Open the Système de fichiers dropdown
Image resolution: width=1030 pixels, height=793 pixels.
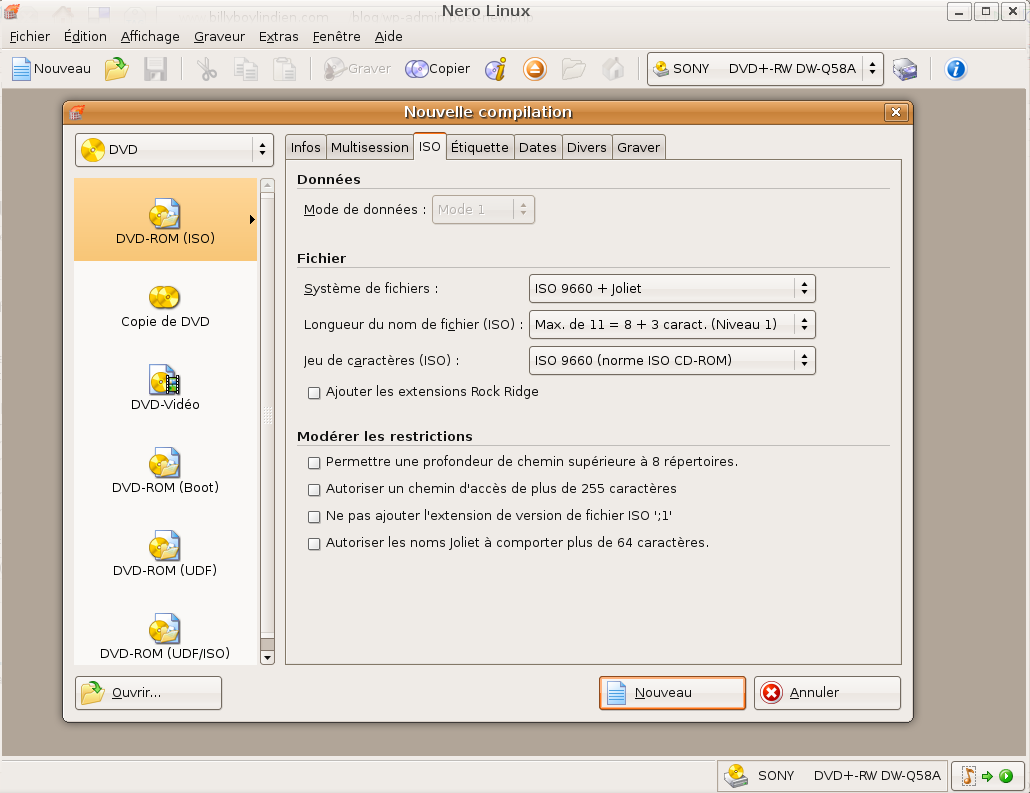click(671, 288)
